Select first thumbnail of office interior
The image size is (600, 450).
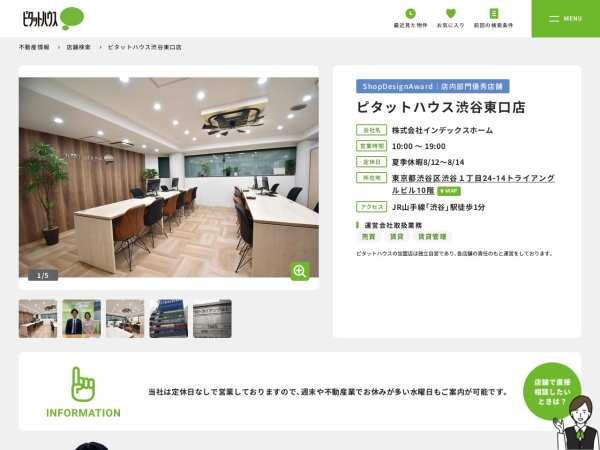38,318
